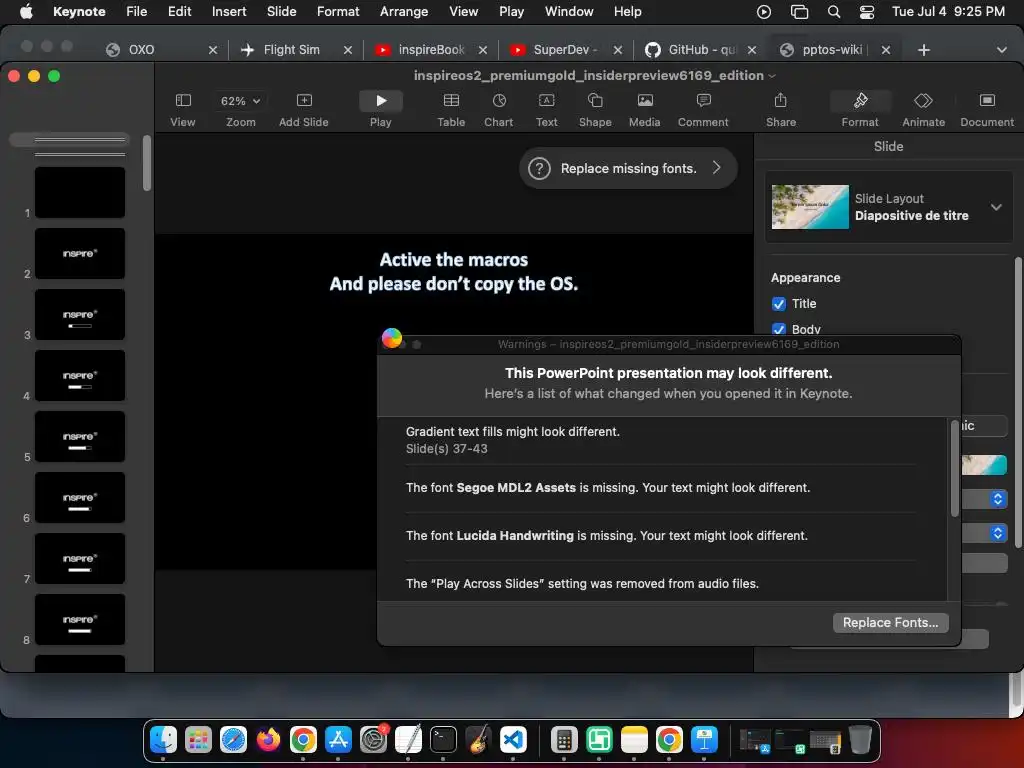Click the background fill swatch in Slide inspector

click(x=984, y=465)
